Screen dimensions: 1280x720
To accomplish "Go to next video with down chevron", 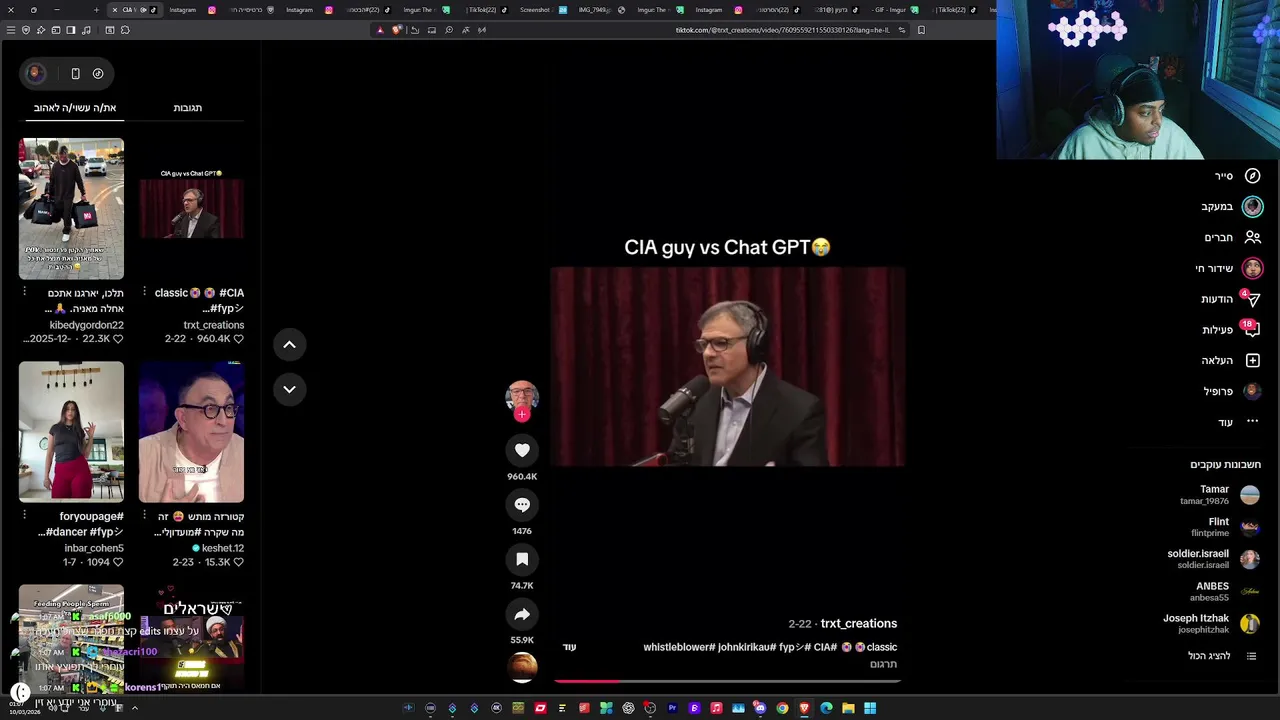I will [289, 389].
